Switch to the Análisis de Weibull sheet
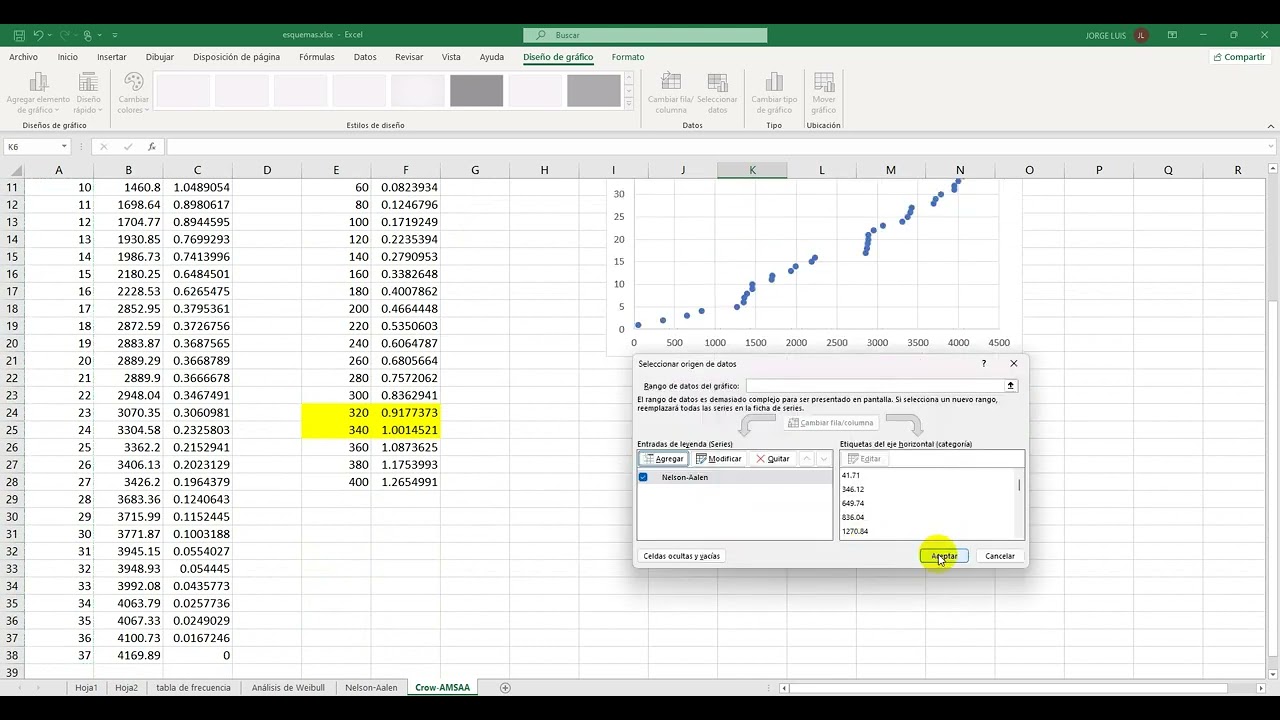Viewport: 1280px width, 720px height. pyautogui.click(x=288, y=687)
